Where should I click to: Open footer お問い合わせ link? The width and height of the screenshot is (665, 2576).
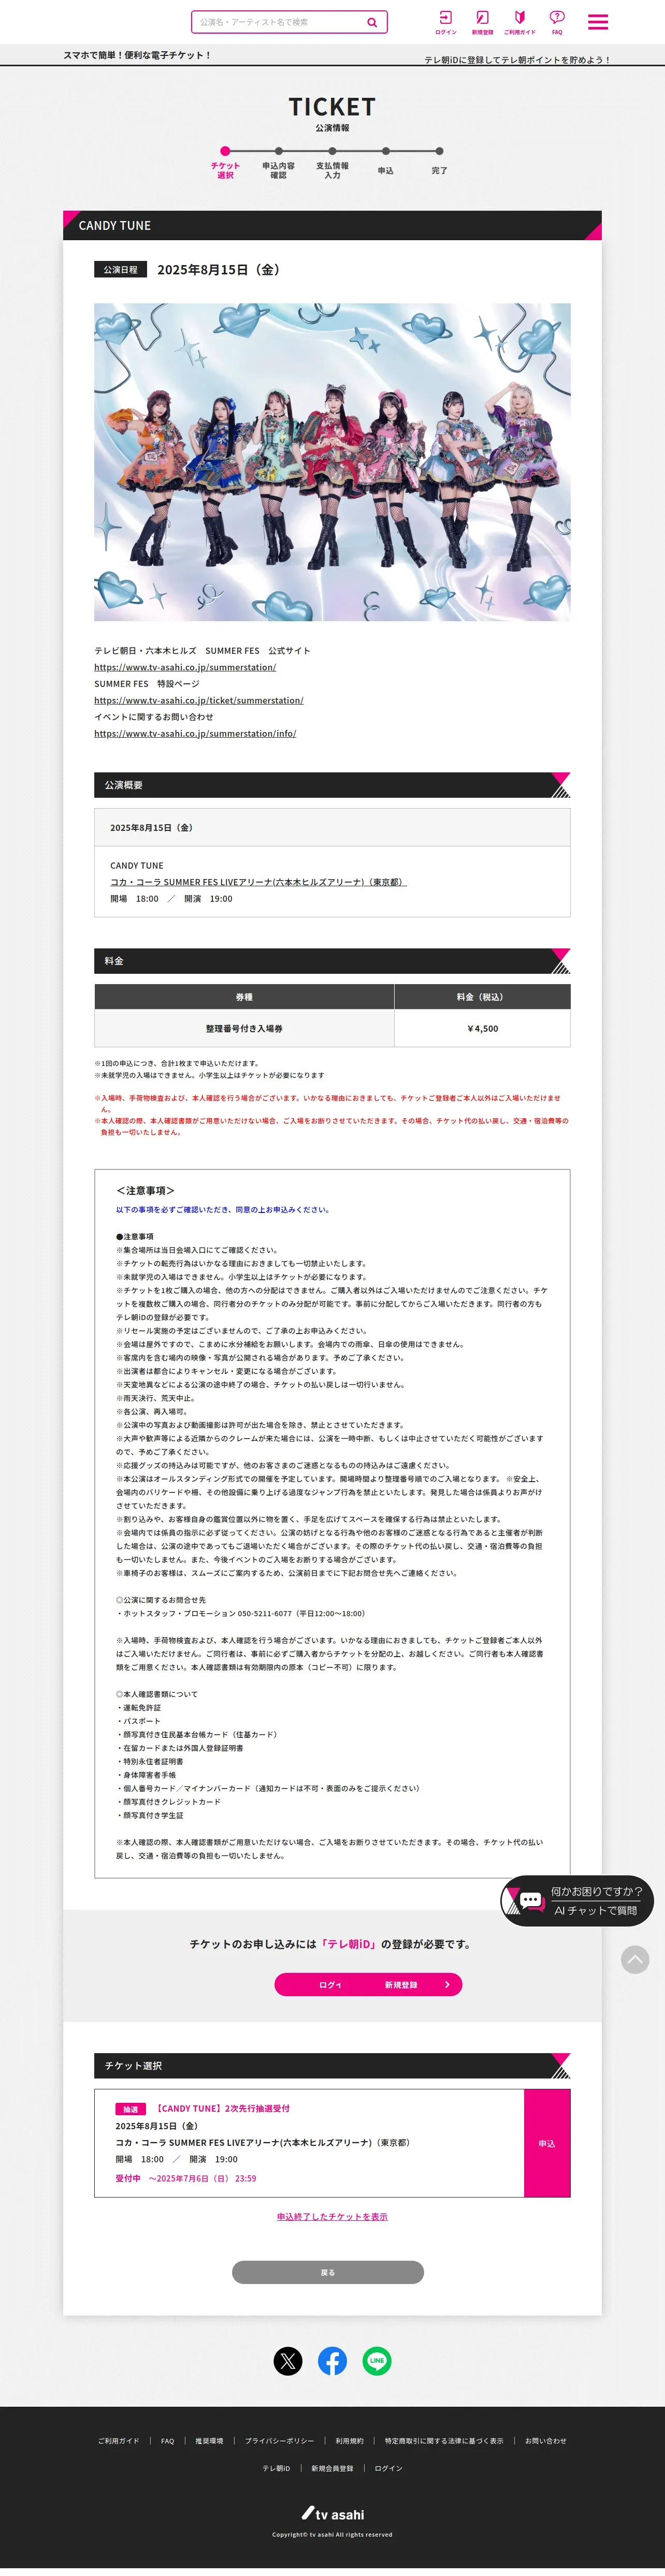(546, 2440)
